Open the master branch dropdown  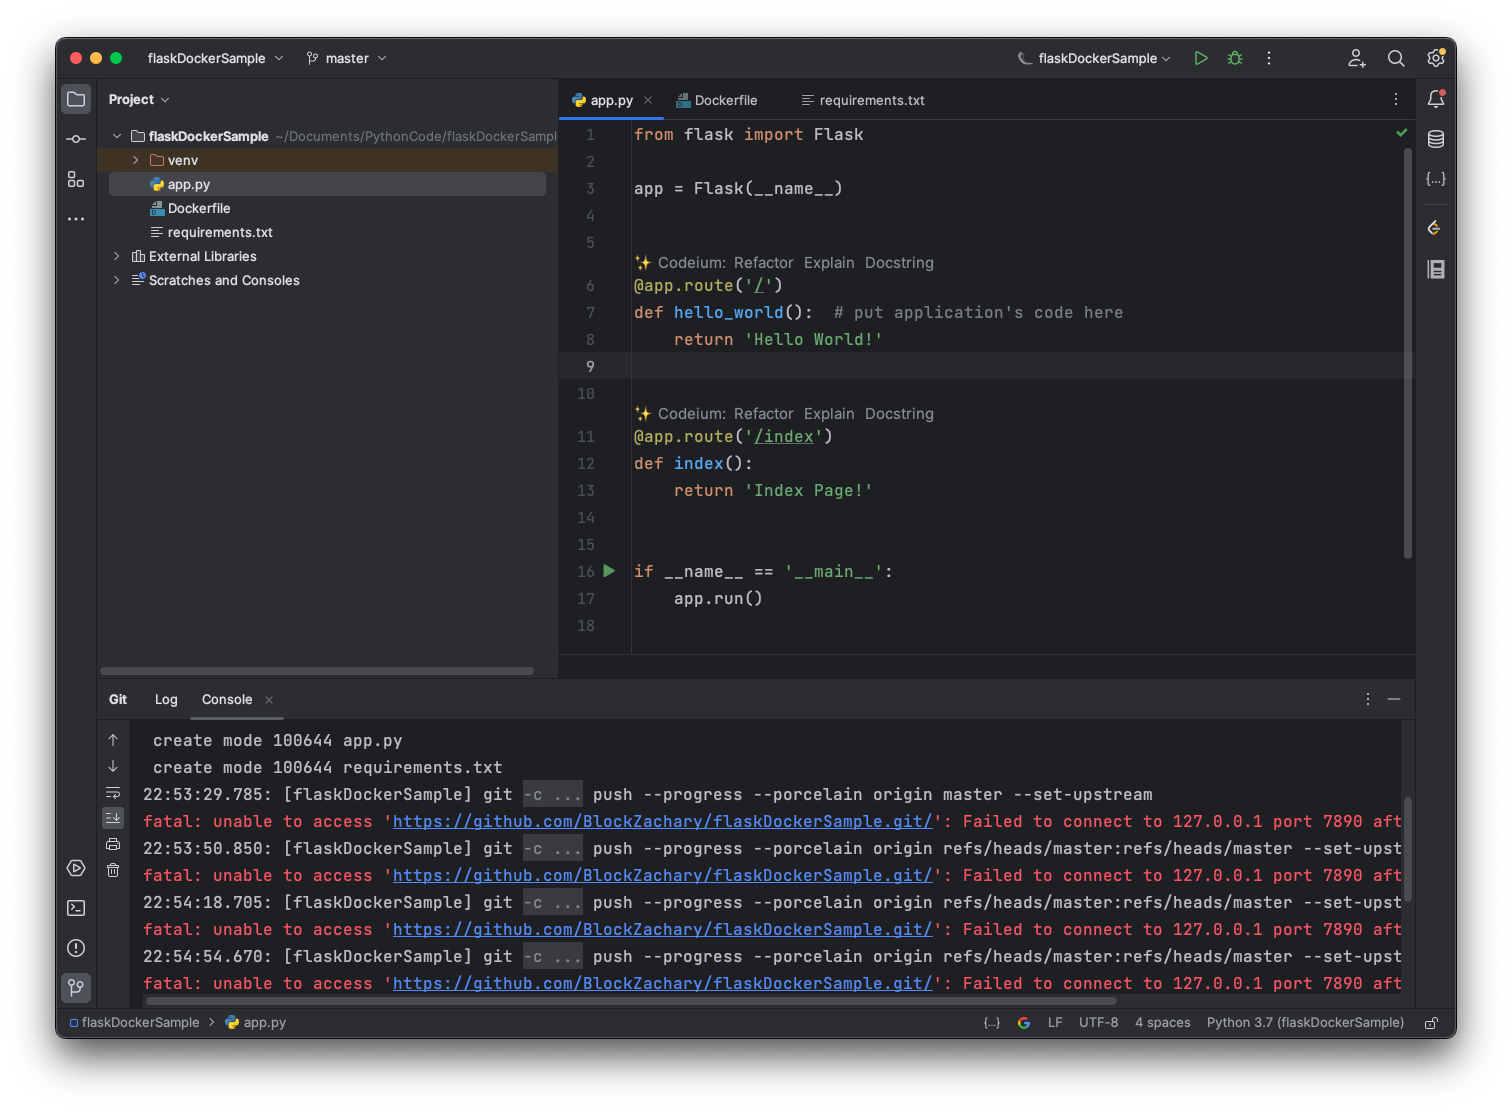tap(346, 58)
